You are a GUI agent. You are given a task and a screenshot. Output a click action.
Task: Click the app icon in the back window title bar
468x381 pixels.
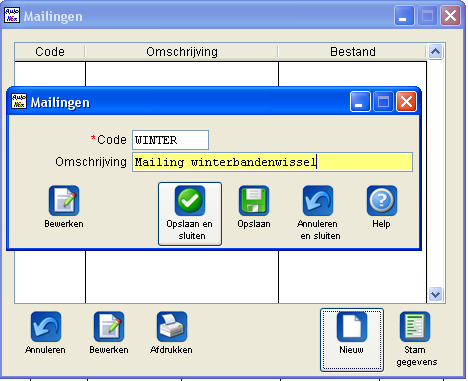(12, 15)
